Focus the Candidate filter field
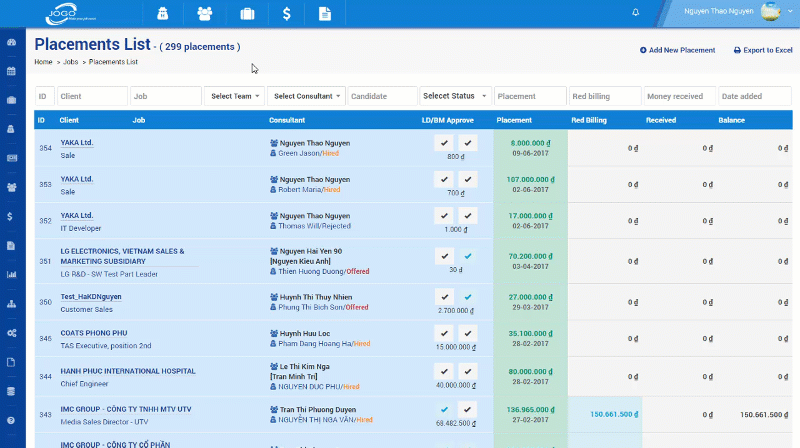The width and height of the screenshot is (800, 448). pos(383,96)
